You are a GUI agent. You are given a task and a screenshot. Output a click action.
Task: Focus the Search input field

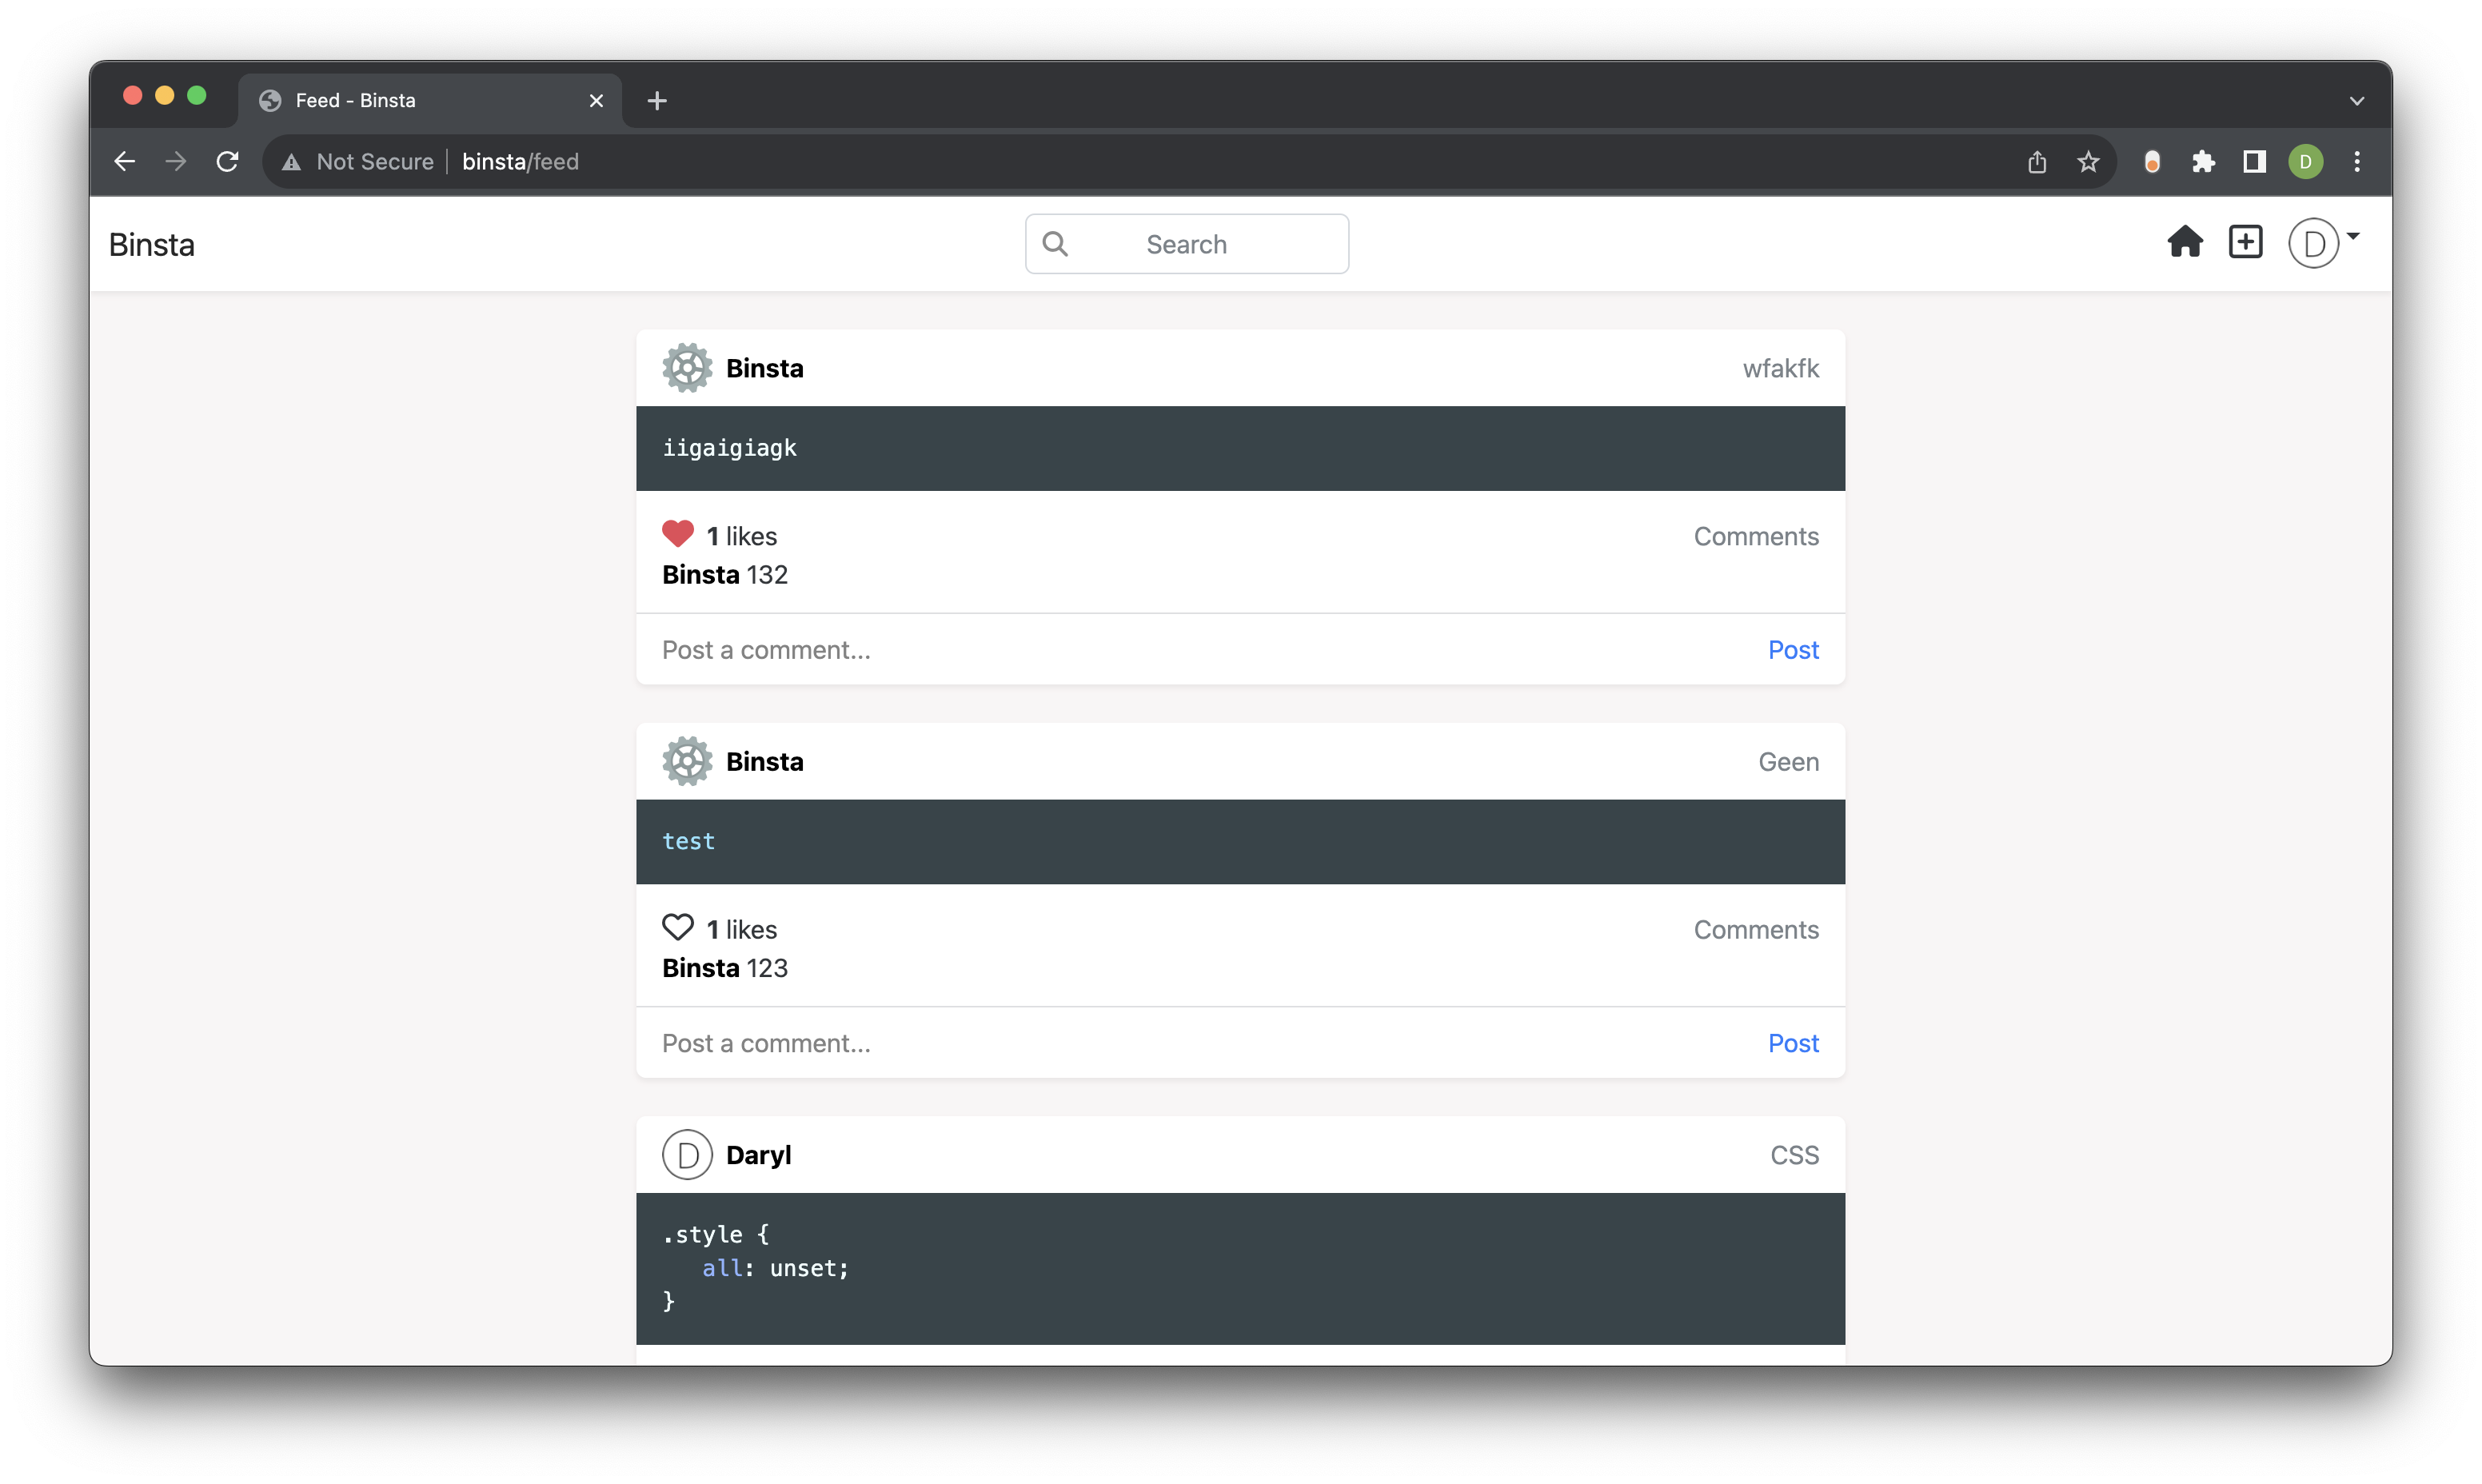1187,243
